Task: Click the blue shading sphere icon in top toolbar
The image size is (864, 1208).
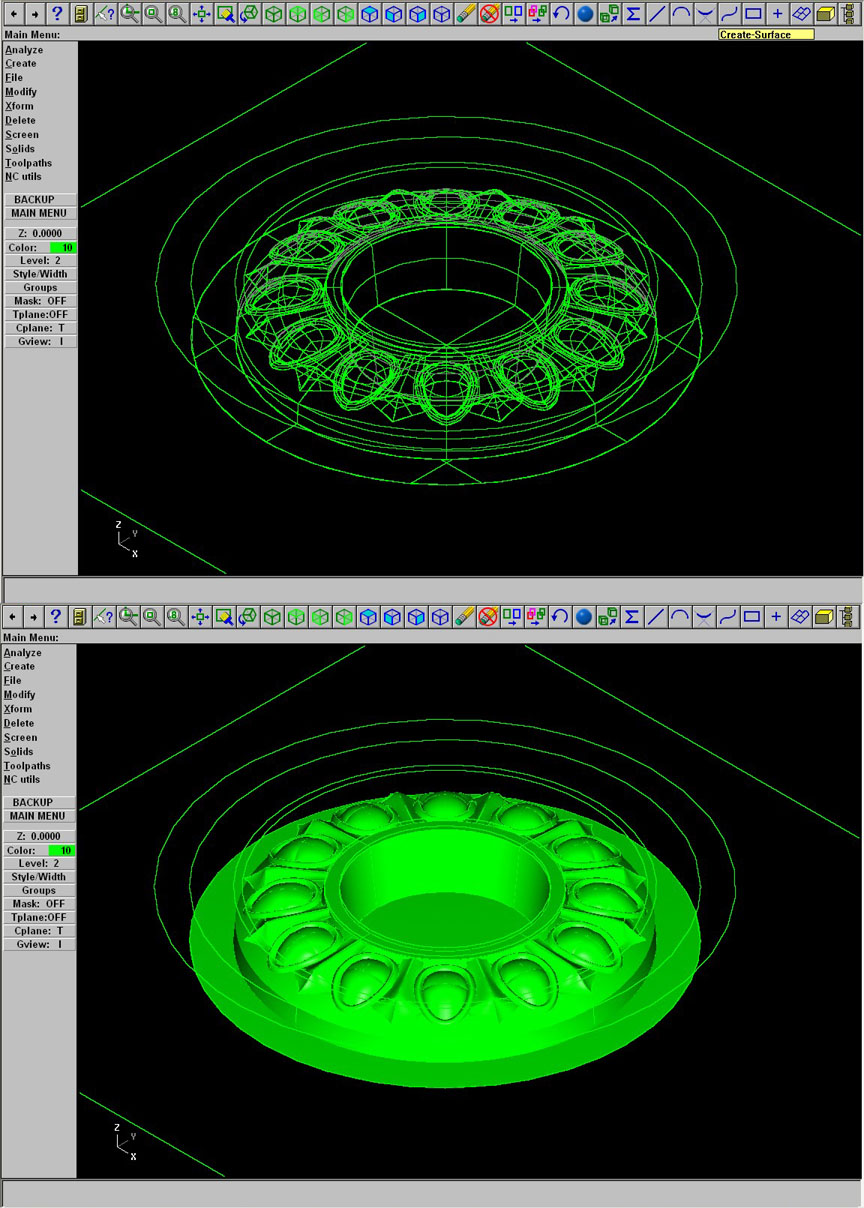Action: point(585,14)
